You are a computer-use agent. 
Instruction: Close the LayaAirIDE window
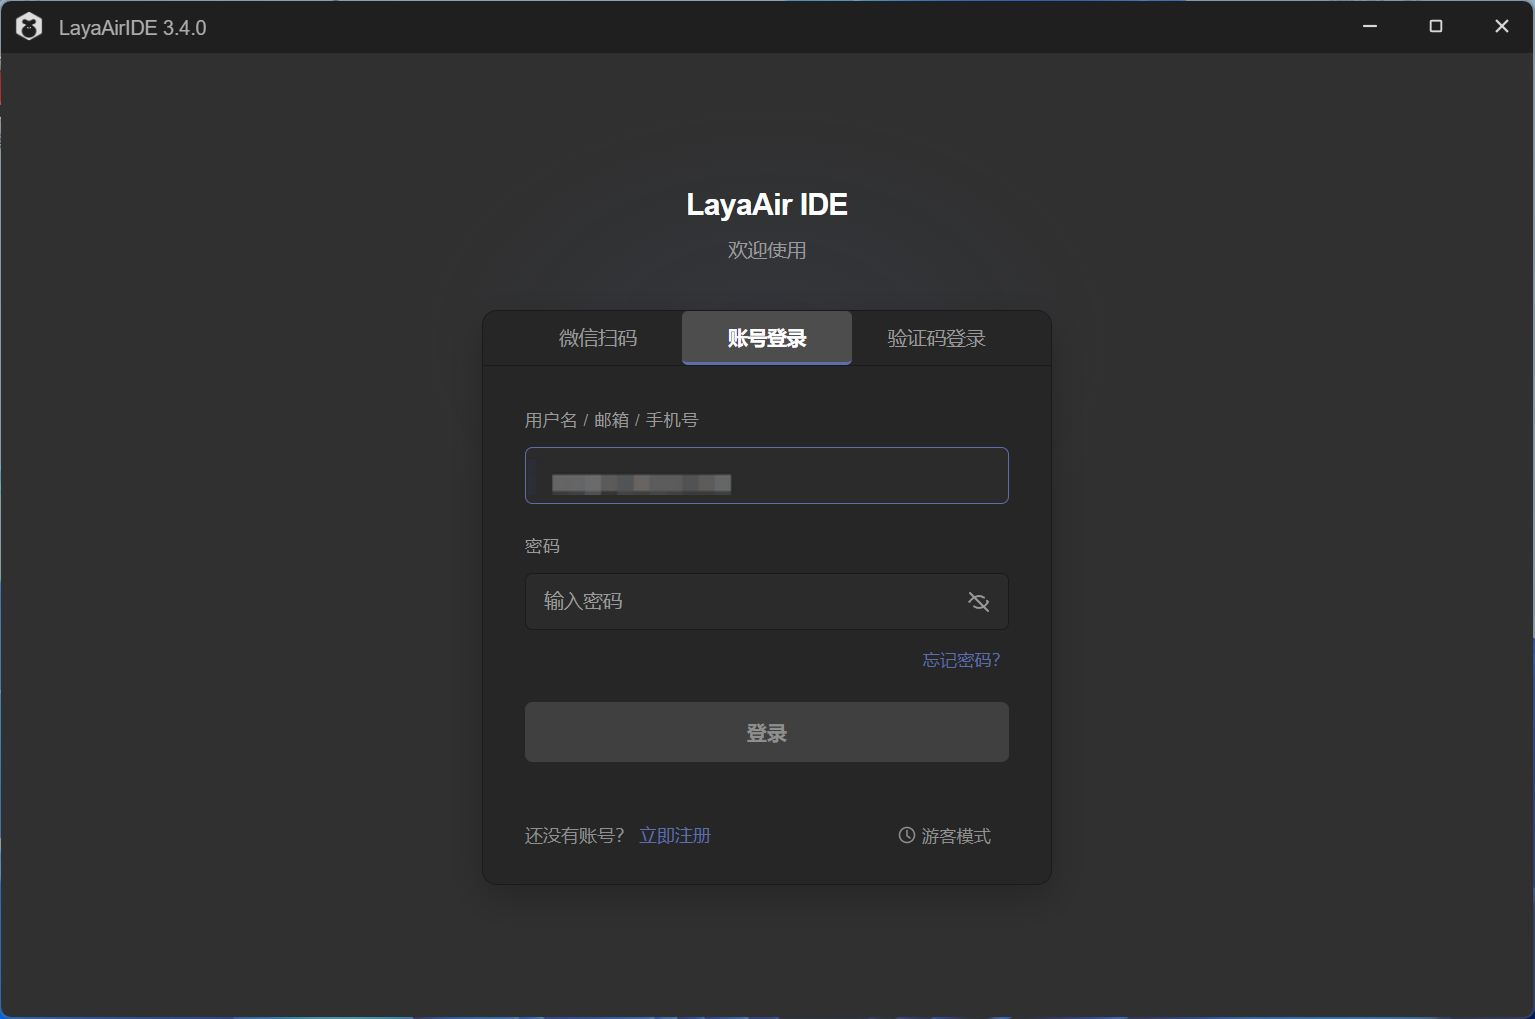click(x=1501, y=26)
